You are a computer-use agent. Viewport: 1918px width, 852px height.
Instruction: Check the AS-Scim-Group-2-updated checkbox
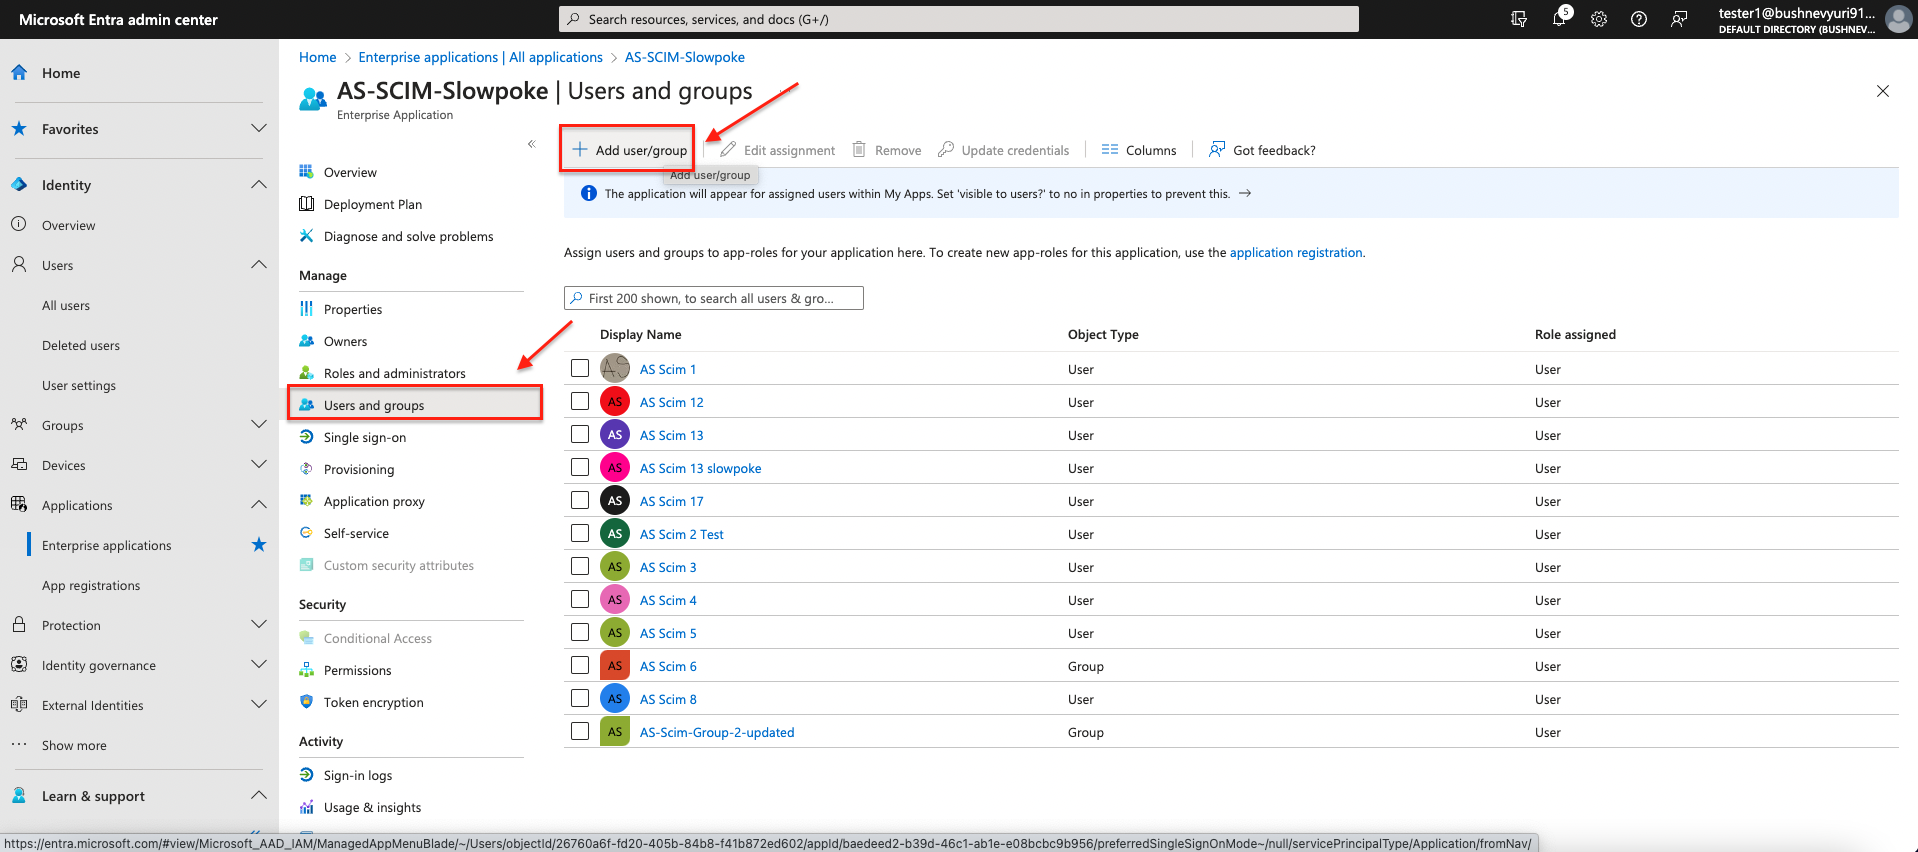point(580,731)
